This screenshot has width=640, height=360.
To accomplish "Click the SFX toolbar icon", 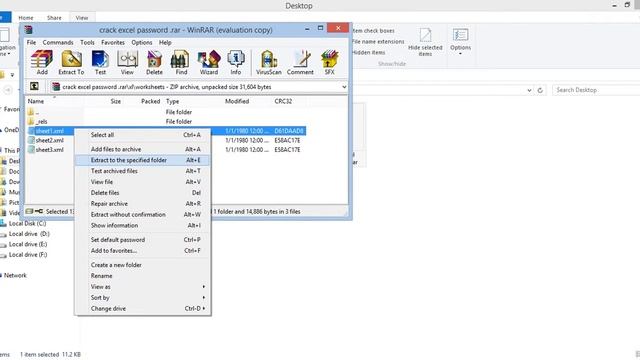I will 329,62.
